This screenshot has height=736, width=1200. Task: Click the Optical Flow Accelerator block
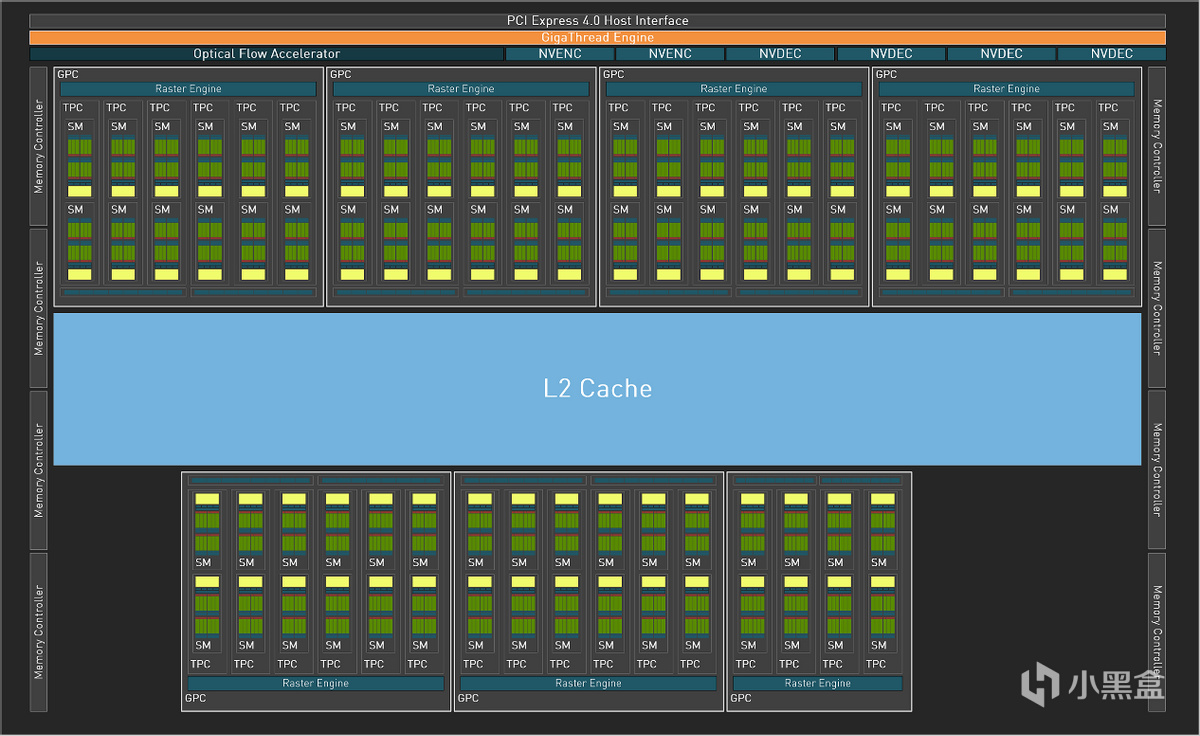click(x=266, y=54)
